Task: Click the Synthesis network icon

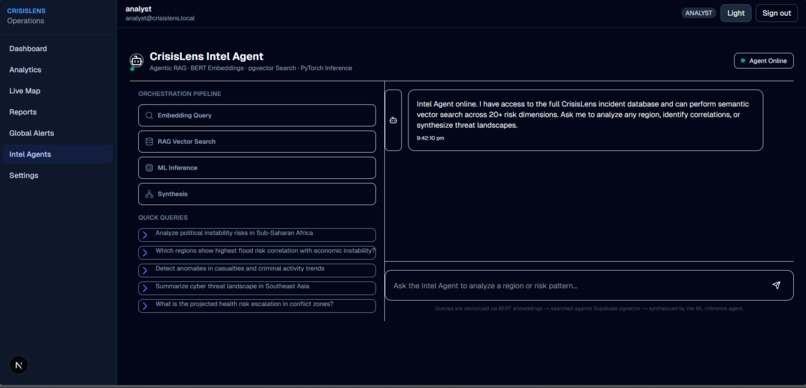Action: (x=149, y=194)
